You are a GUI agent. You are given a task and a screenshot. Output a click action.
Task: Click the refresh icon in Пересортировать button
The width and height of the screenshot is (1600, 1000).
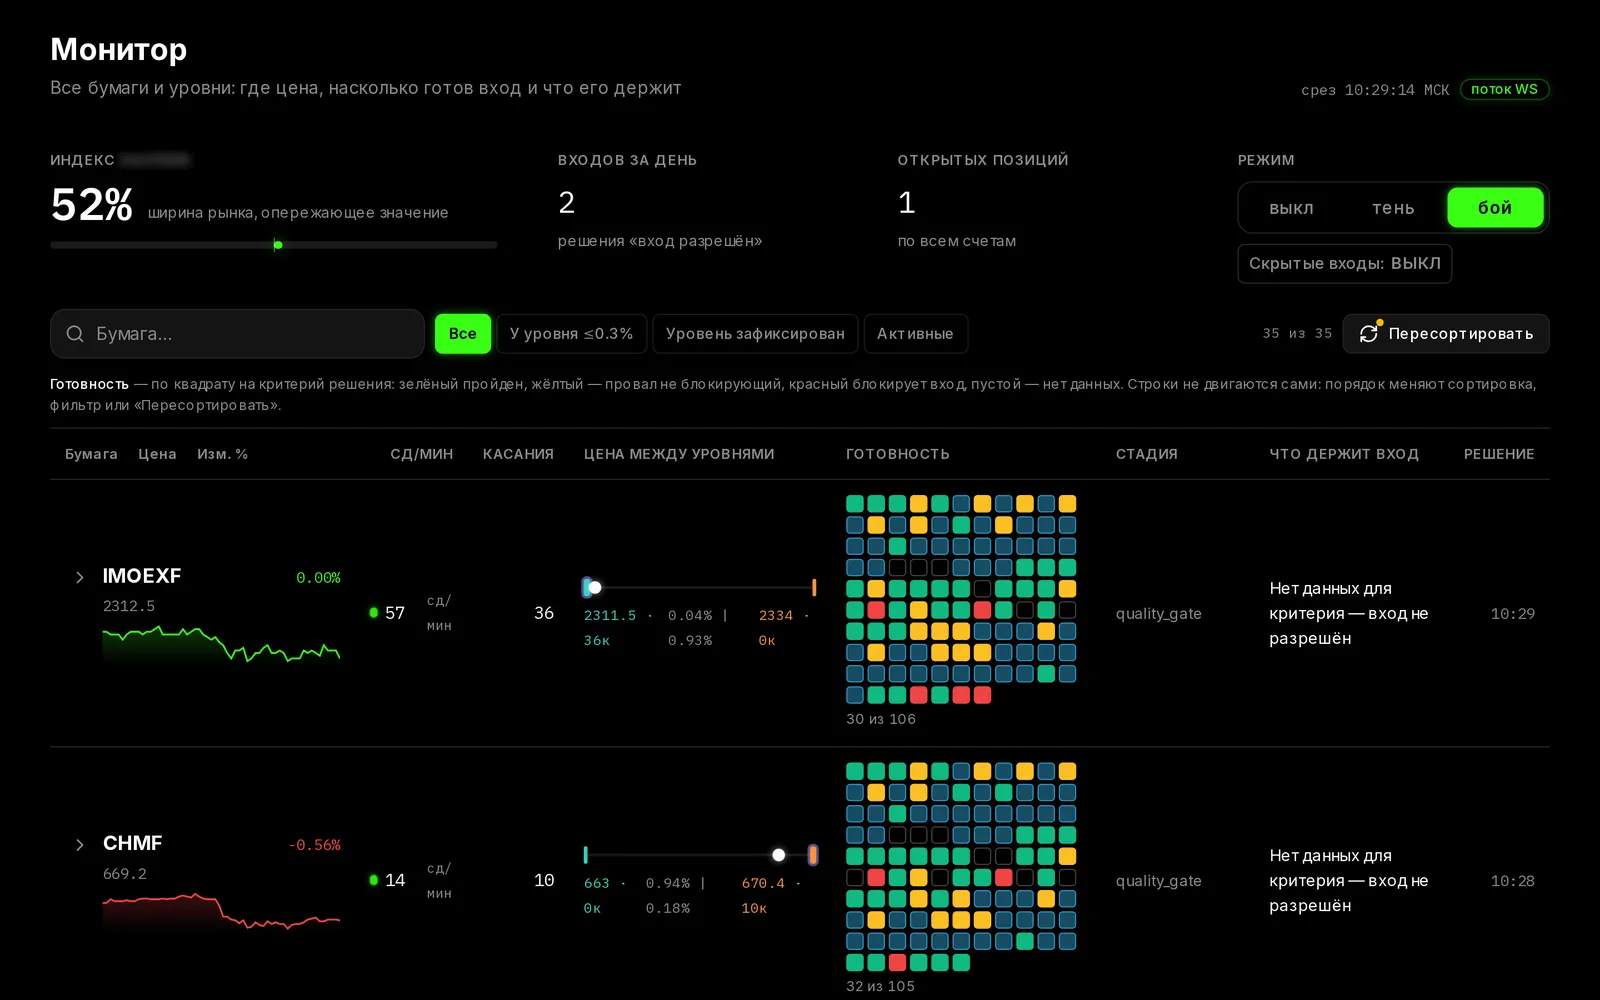coord(1368,334)
